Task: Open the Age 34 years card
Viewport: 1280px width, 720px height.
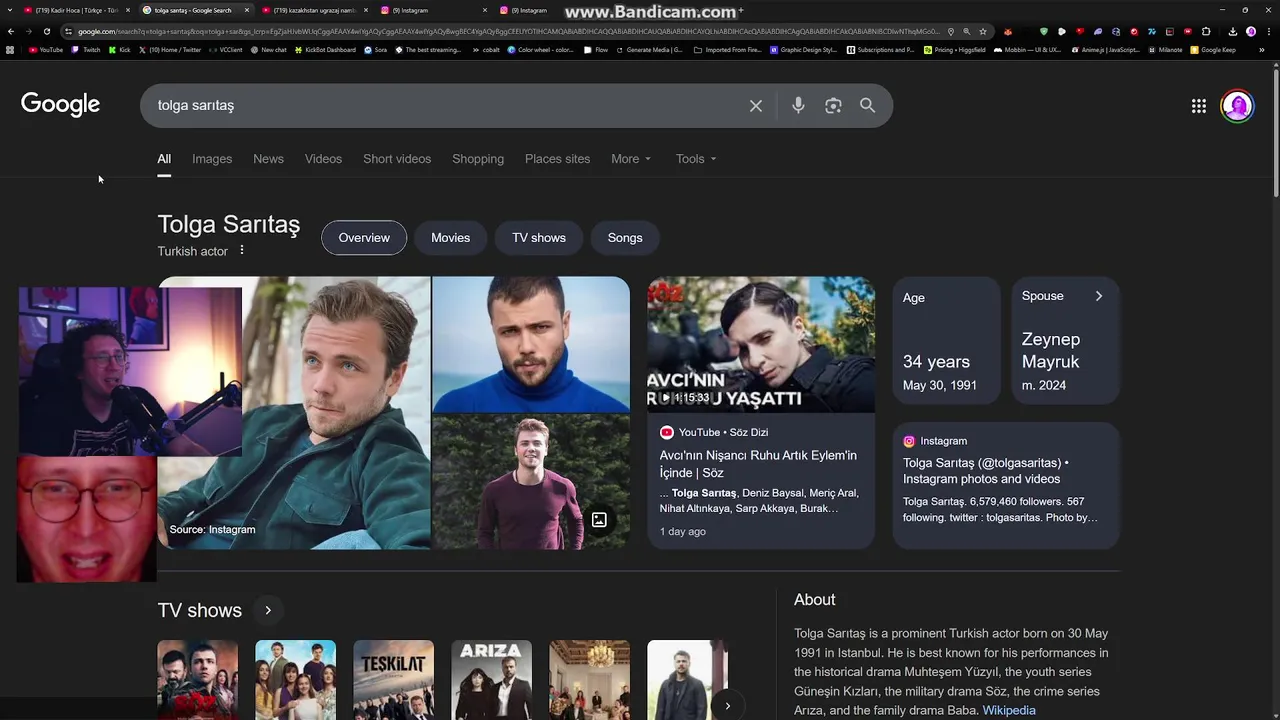Action: [946, 341]
